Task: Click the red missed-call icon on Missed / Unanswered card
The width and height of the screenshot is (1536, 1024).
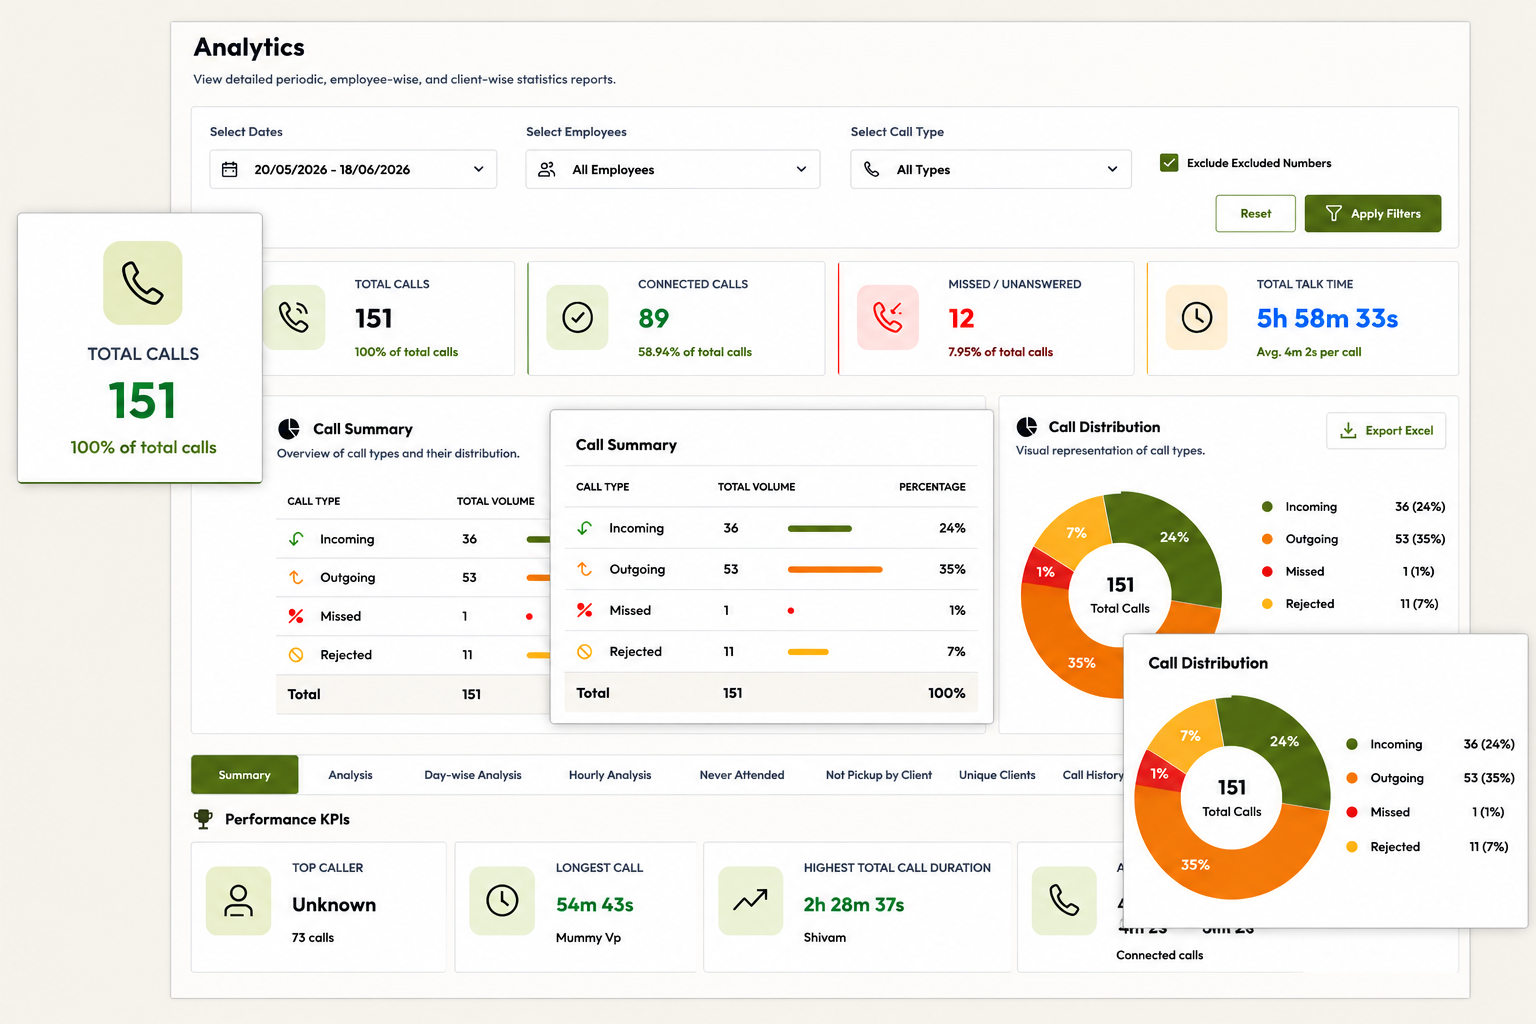Action: coord(888,317)
